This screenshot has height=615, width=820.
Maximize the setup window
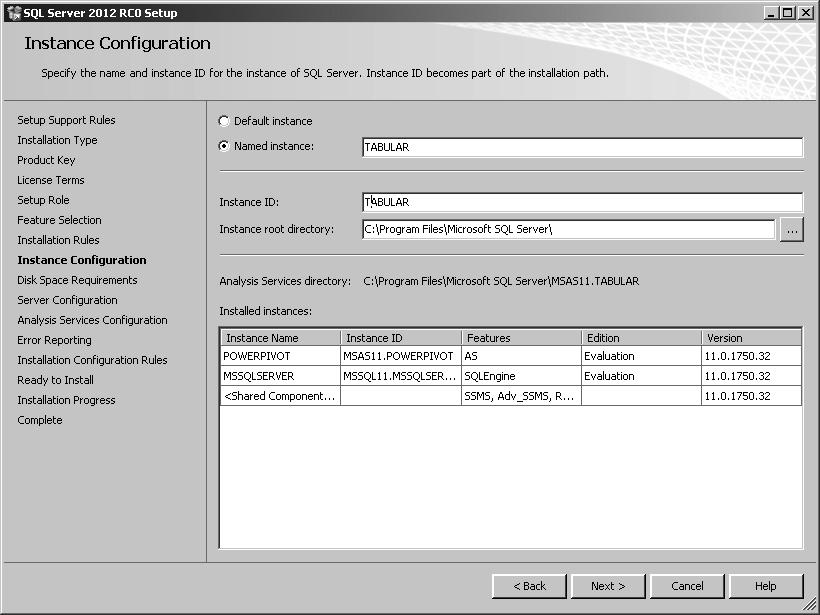click(x=788, y=13)
